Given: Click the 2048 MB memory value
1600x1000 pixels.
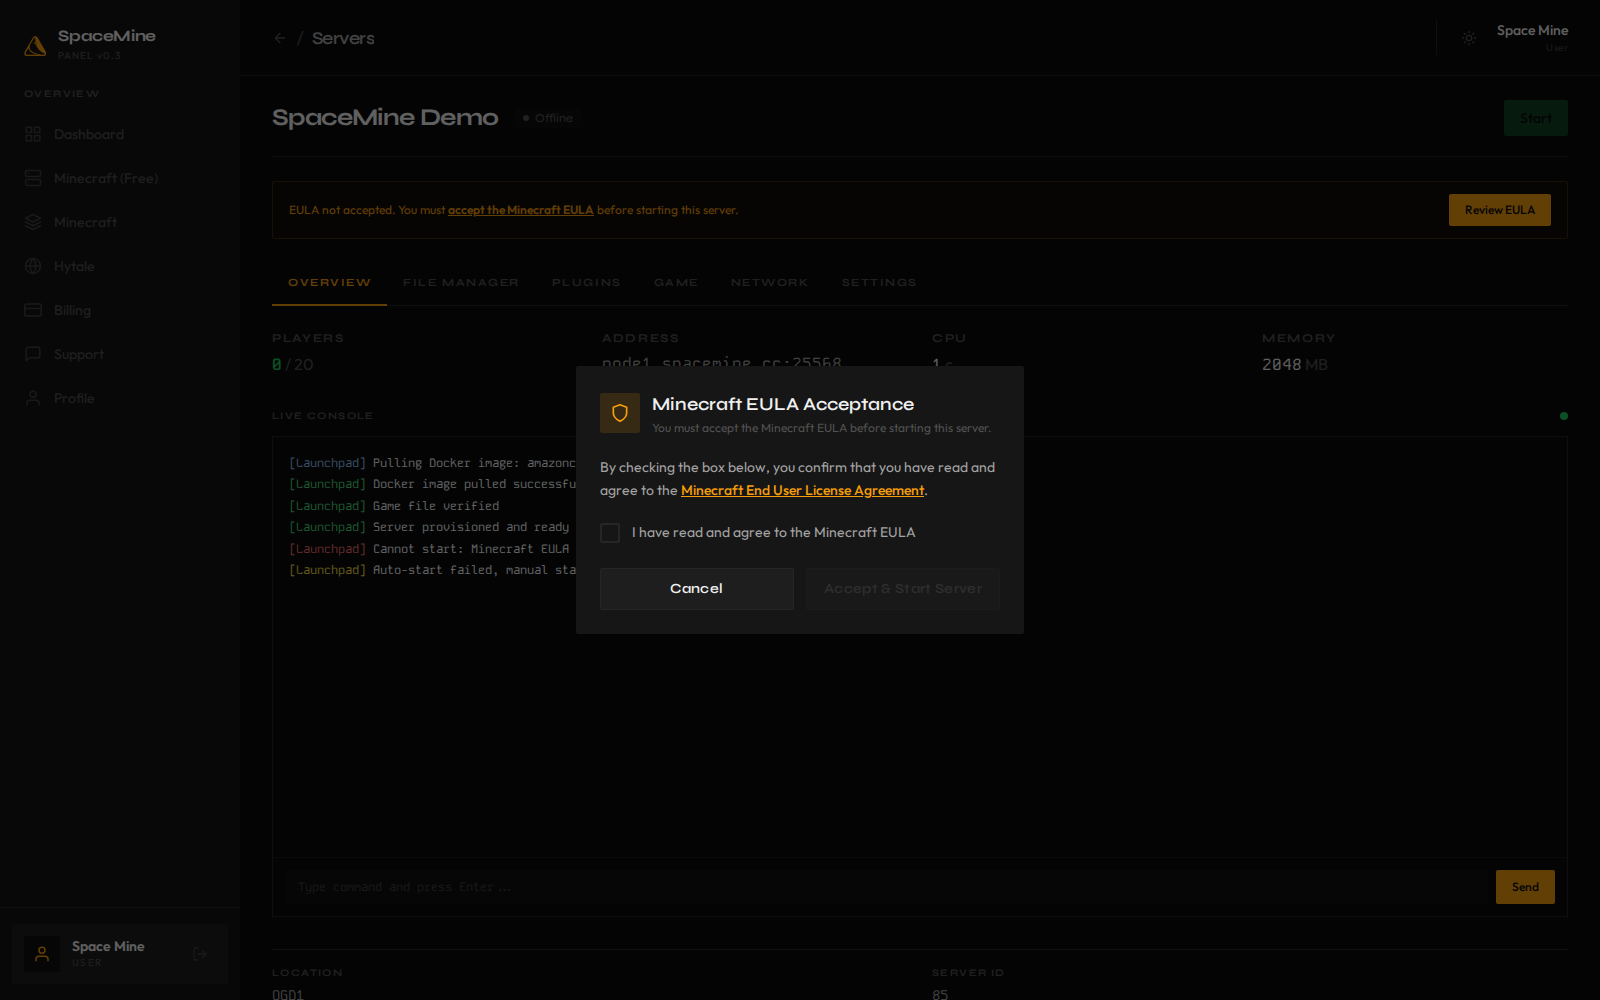Looking at the screenshot, I should (1295, 365).
